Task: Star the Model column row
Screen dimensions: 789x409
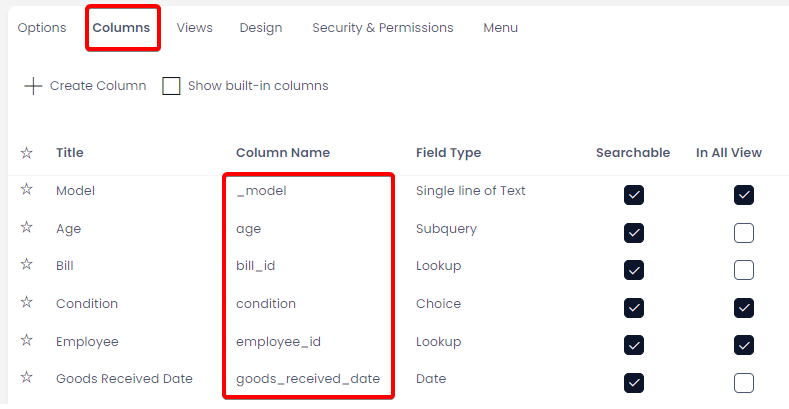Action: (x=27, y=190)
